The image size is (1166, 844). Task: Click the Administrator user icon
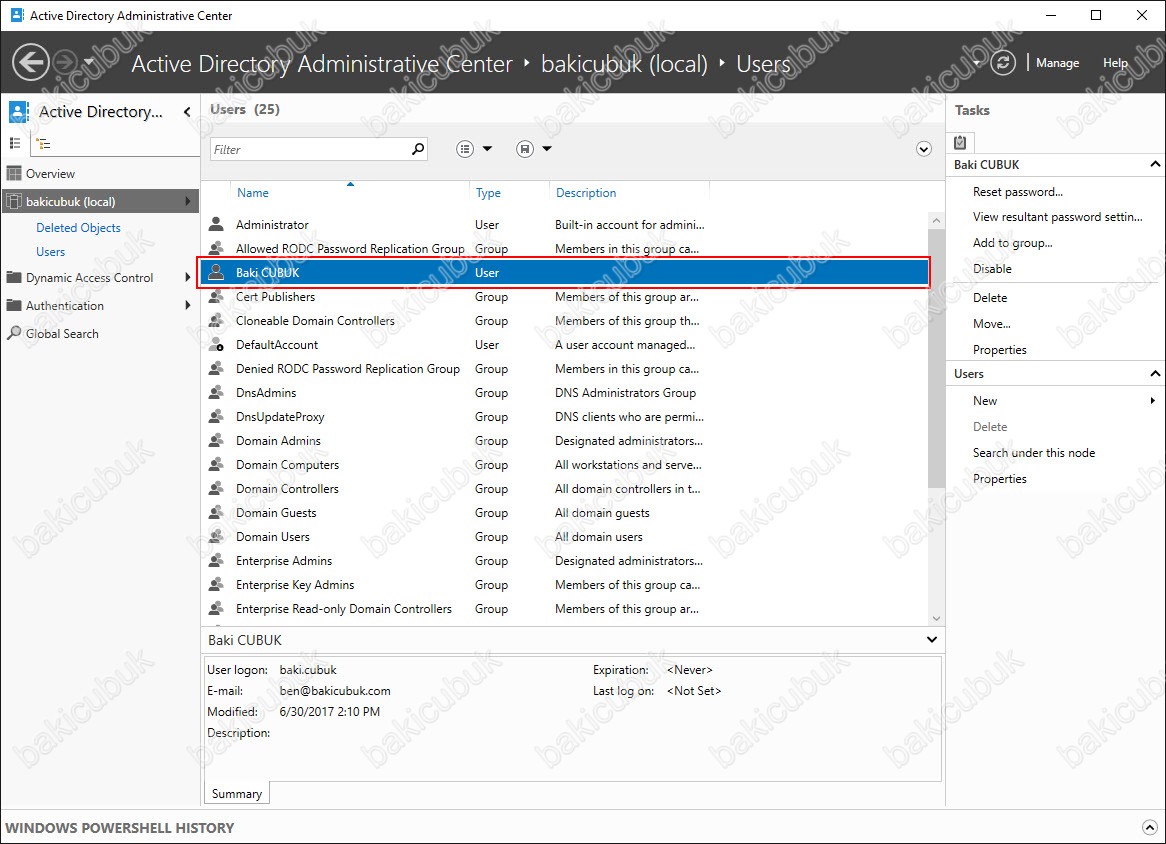pos(216,224)
